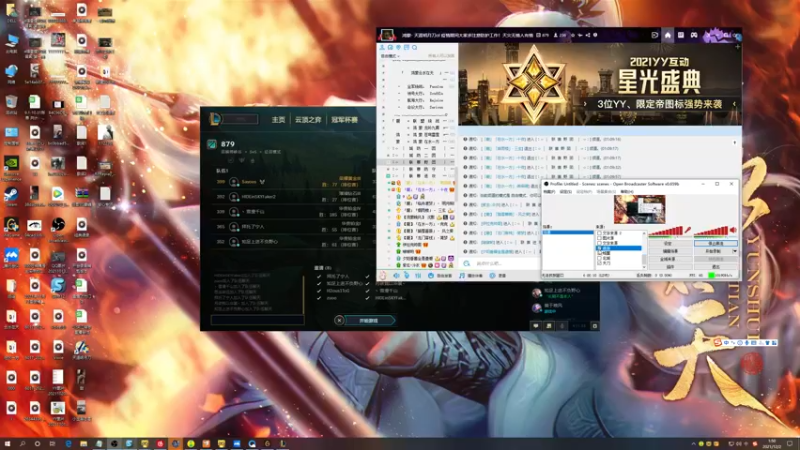The height and width of the screenshot is (450, 800).
Task: Click the search icon in YY channel toolbar
Action: 415,47
